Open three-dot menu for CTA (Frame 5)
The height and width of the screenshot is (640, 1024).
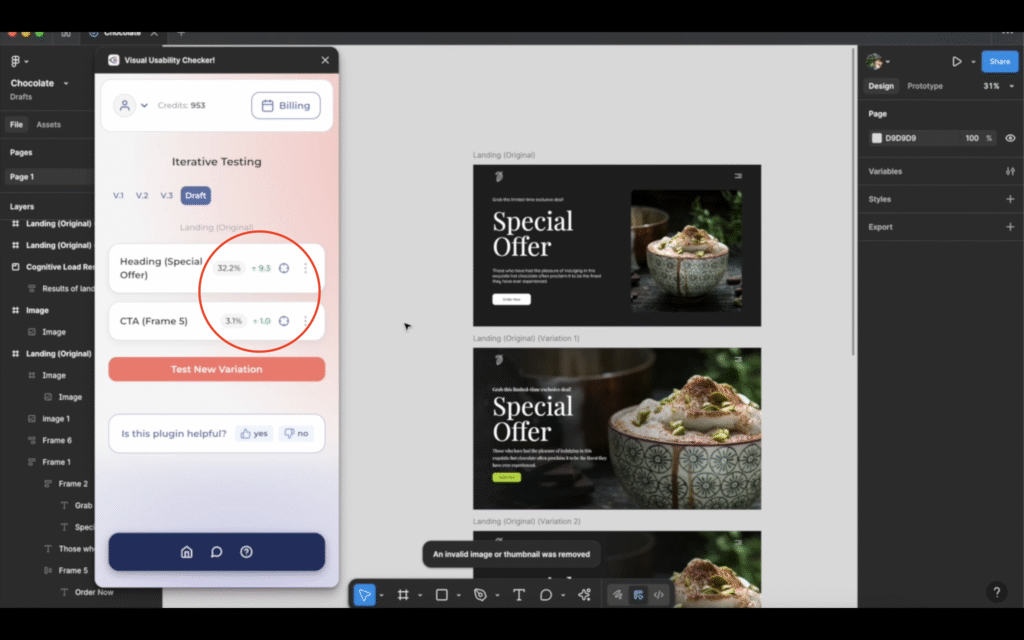click(x=305, y=321)
